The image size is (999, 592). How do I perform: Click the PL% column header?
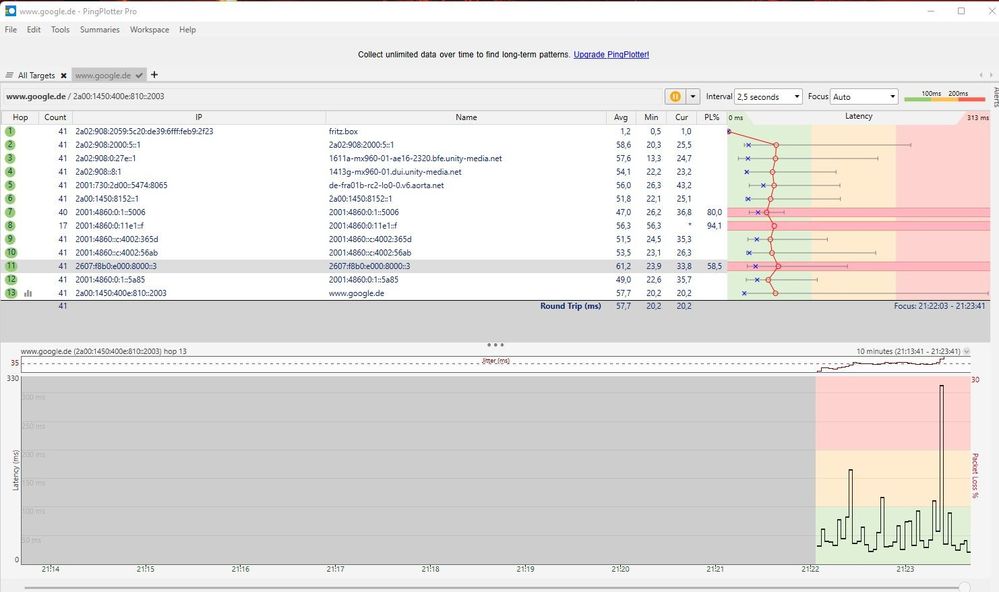[712, 117]
